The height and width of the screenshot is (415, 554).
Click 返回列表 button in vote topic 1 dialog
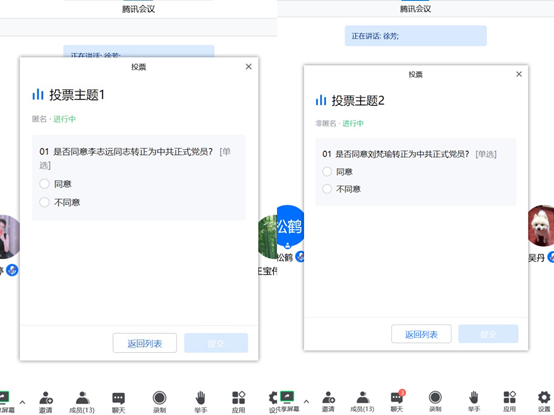pyautogui.click(x=145, y=343)
